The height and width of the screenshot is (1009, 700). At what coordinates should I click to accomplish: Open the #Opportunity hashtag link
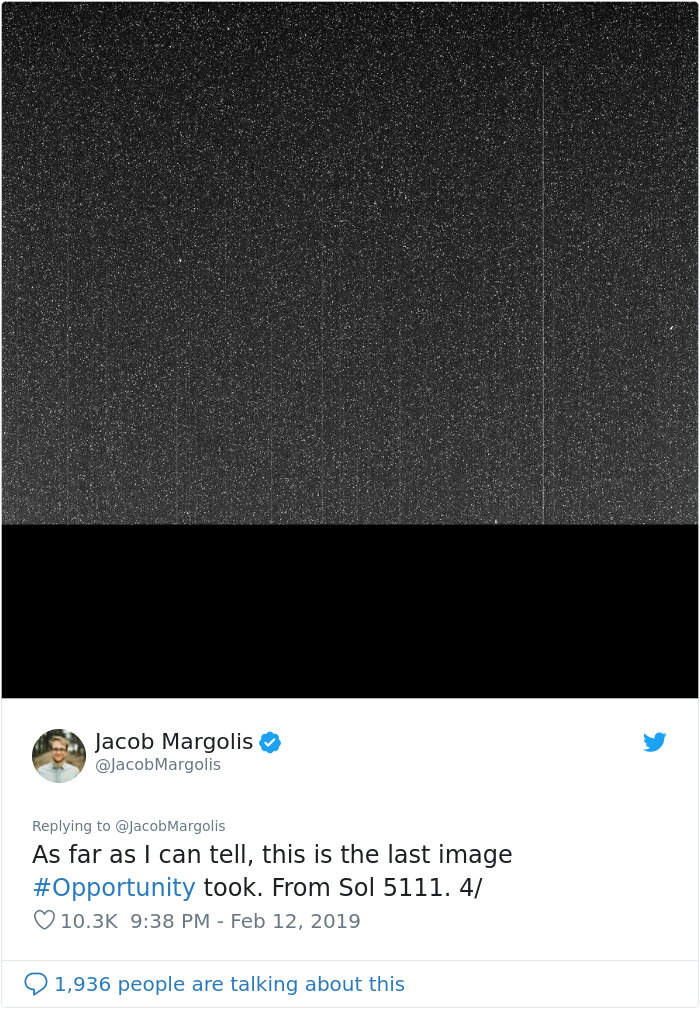coord(114,887)
